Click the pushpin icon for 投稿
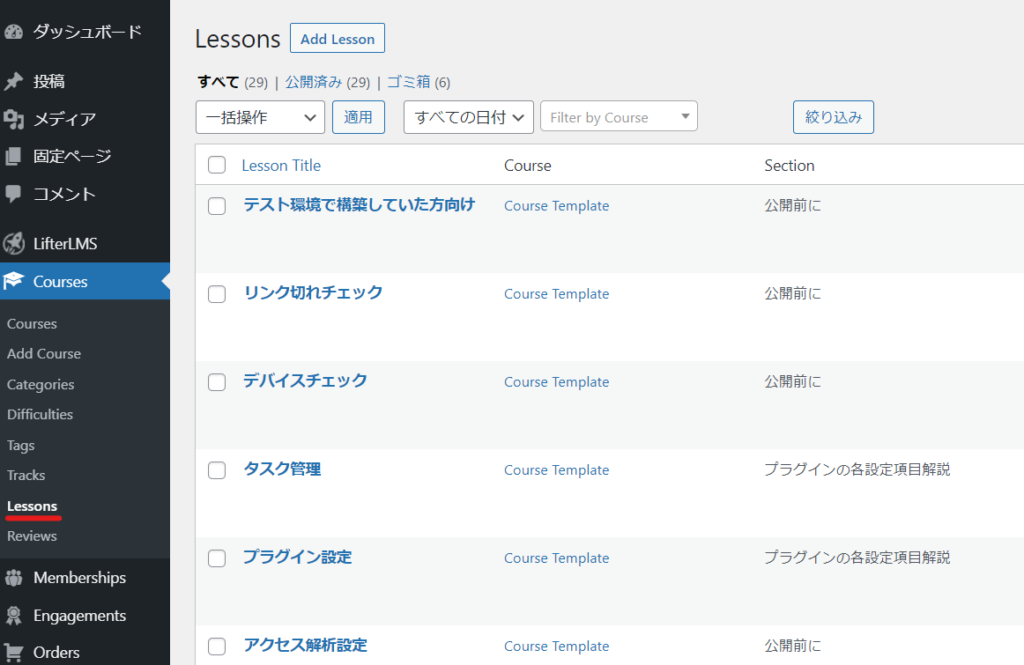The image size is (1024, 665). pos(13,82)
